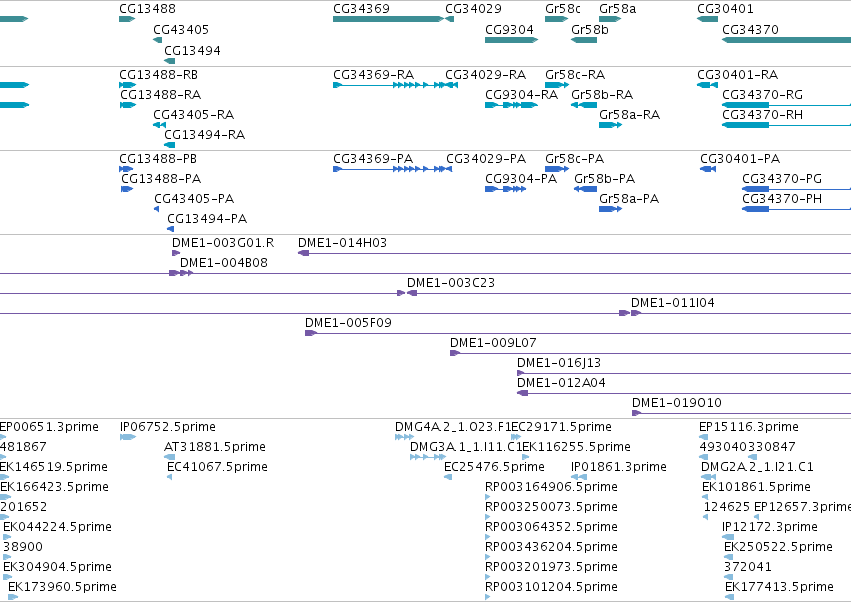Image resolution: width=851 pixels, height=602 pixels.
Task: Click protein CG13494-PA
Action: coord(170,229)
